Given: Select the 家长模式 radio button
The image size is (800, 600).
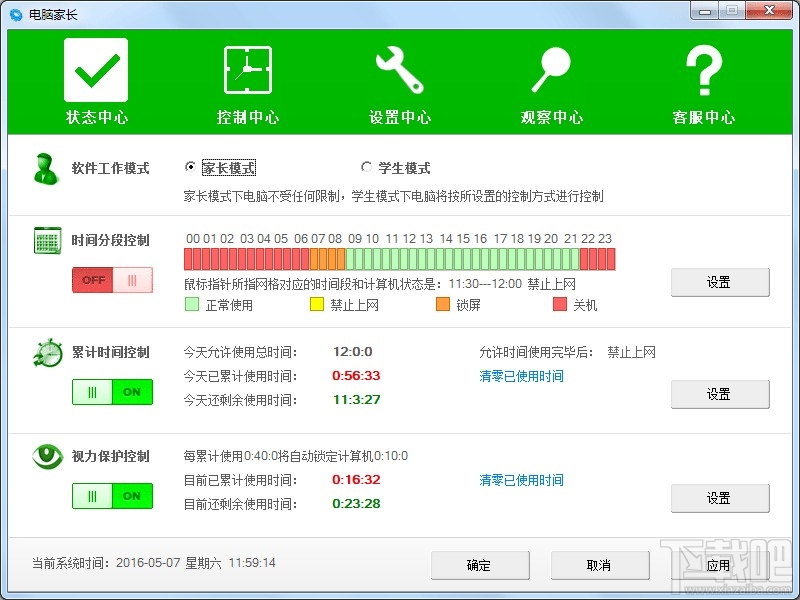Looking at the screenshot, I should 190,167.
